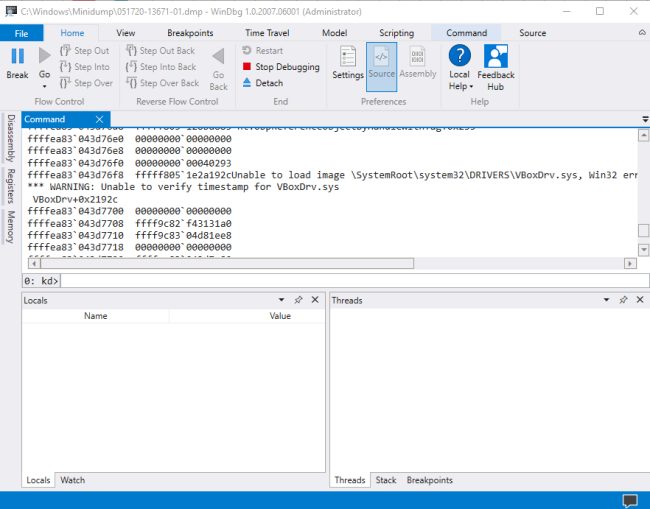Open the Threads panel options dropdown
650x509 pixels.
[x=606, y=300]
